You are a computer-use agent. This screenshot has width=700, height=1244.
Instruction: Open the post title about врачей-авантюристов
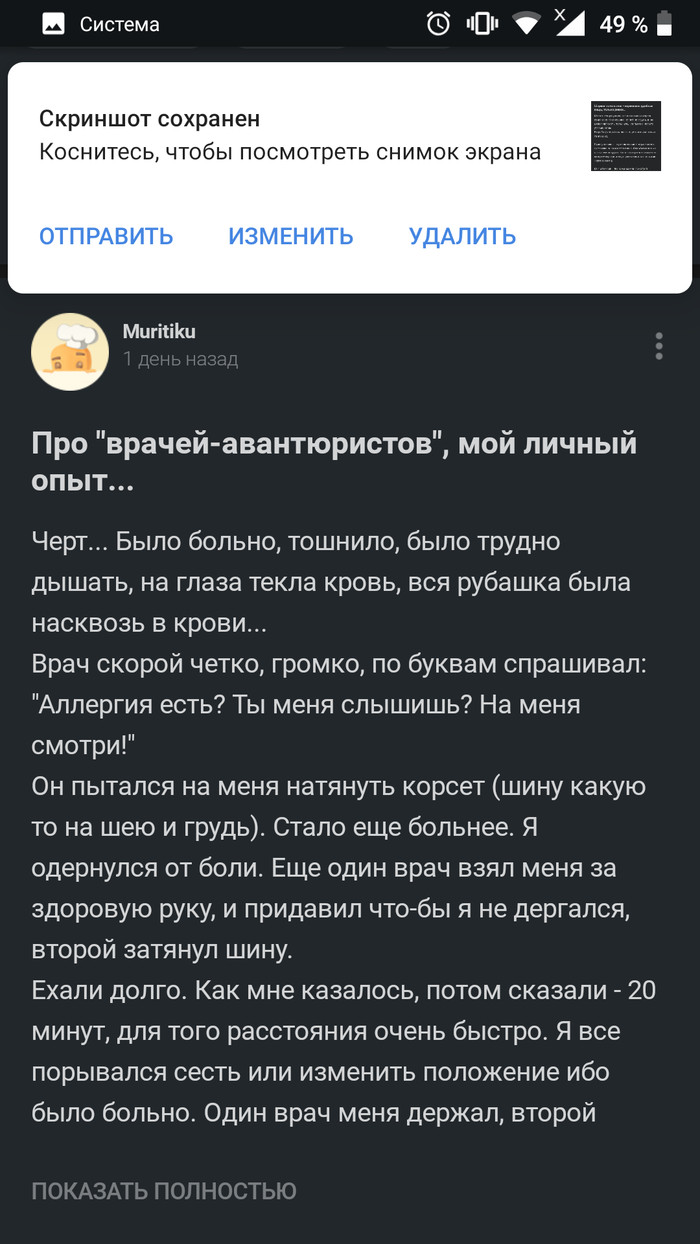pyautogui.click(x=334, y=462)
